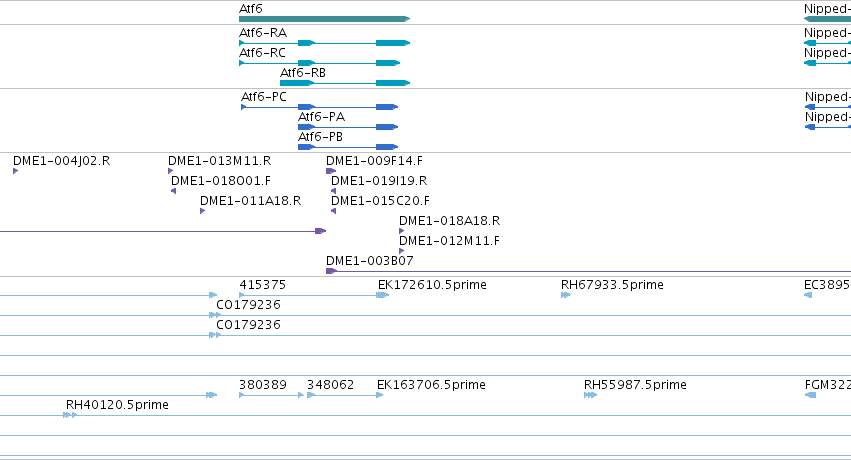Screen dimensions: 851x460
Task: Click the 380389 EST label
Action: pyautogui.click(x=263, y=385)
